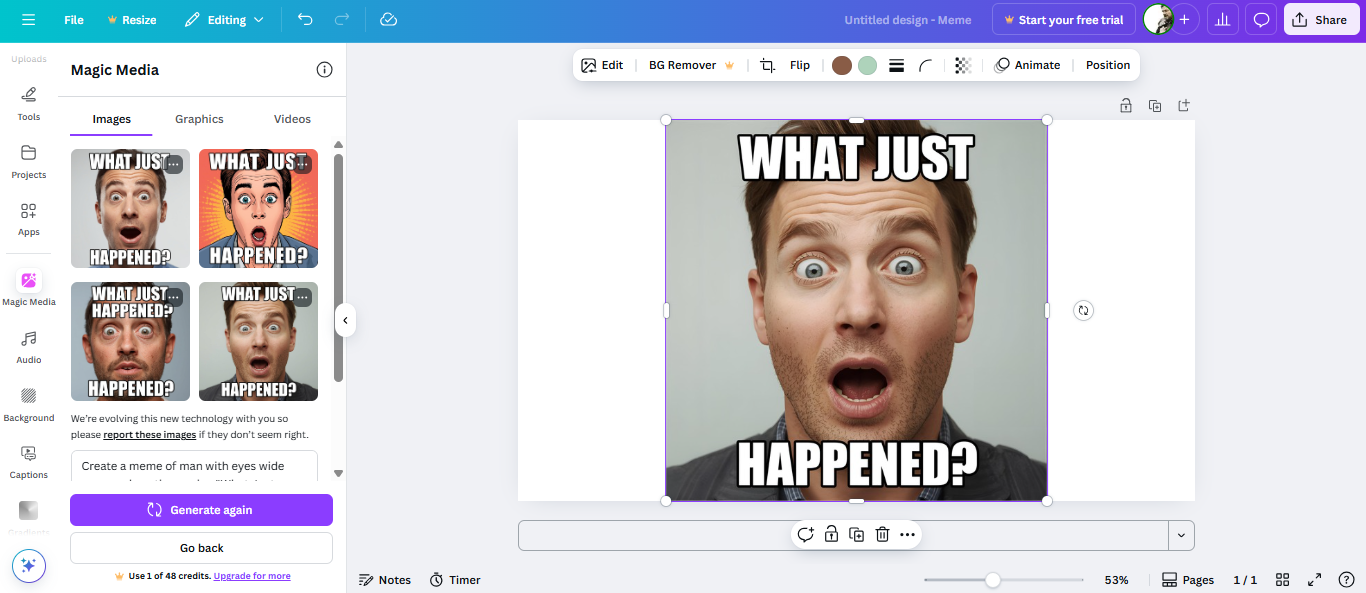Toggle the Notes panel
The image size is (1366, 593).
coord(385,579)
